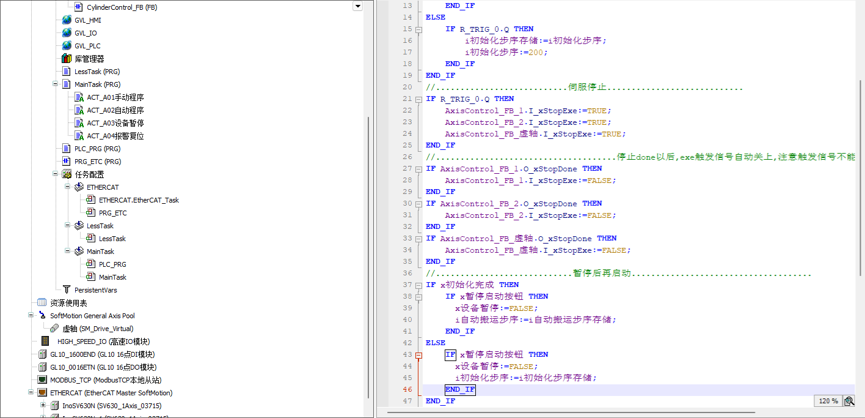Click x初始化完成 condition on line 37

pyautogui.click(x=467, y=285)
